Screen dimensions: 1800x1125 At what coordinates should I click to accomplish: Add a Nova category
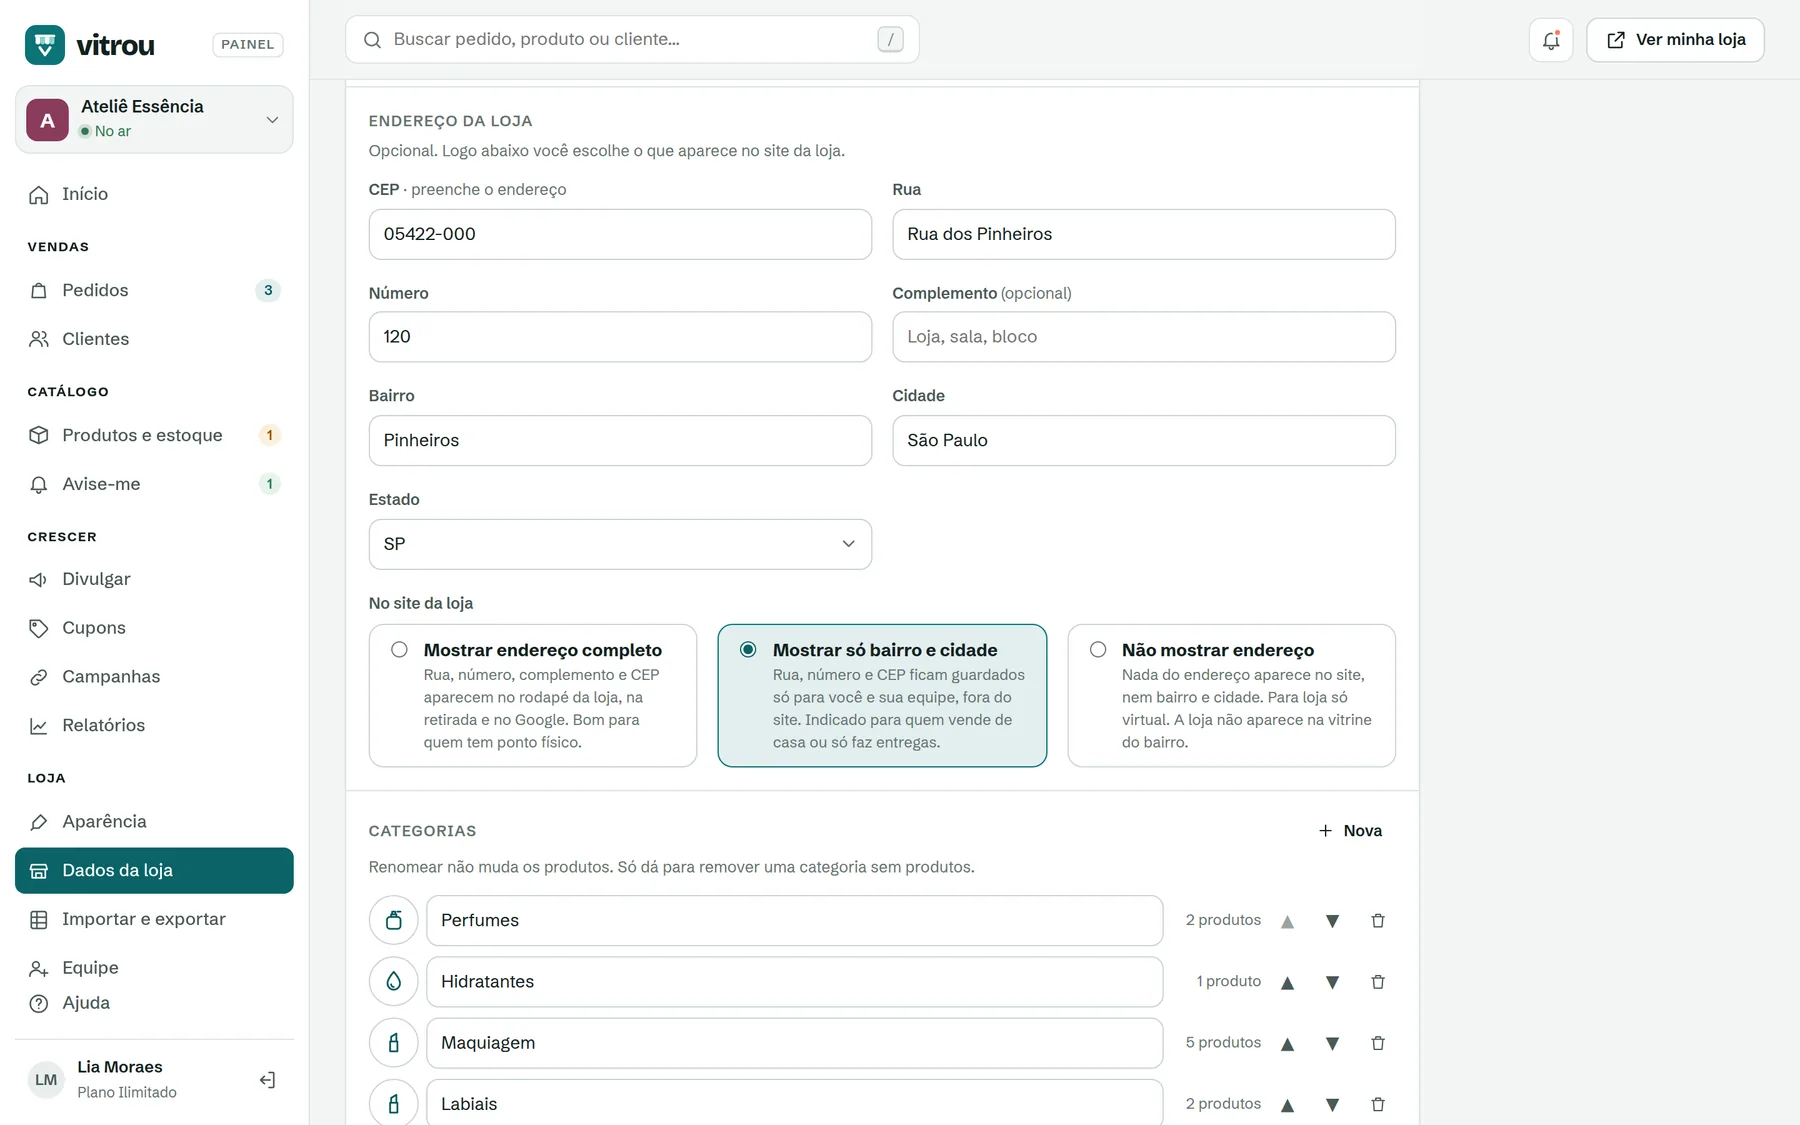point(1350,831)
